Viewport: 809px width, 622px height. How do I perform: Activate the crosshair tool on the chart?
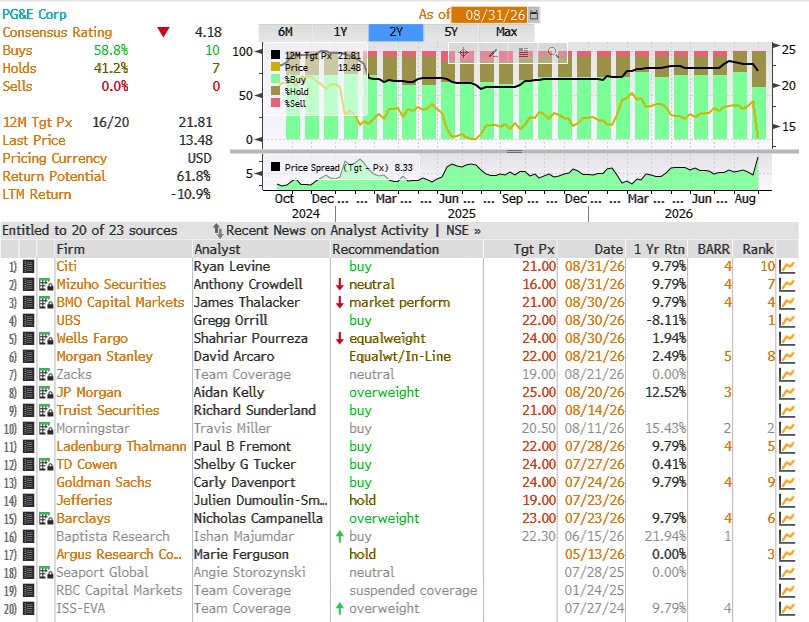463,53
